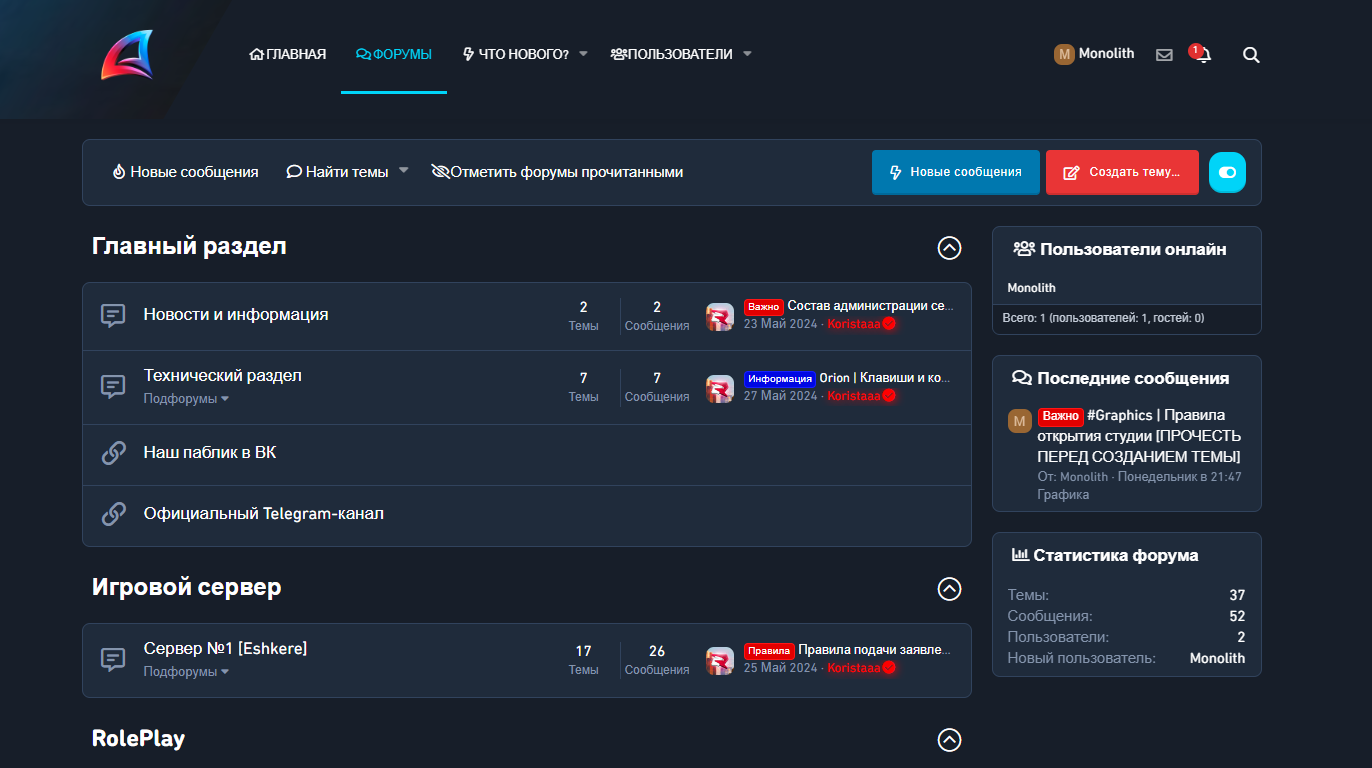The image size is (1372, 768).
Task: Click Koristaaa username in the 27 Май row
Action: click(854, 396)
